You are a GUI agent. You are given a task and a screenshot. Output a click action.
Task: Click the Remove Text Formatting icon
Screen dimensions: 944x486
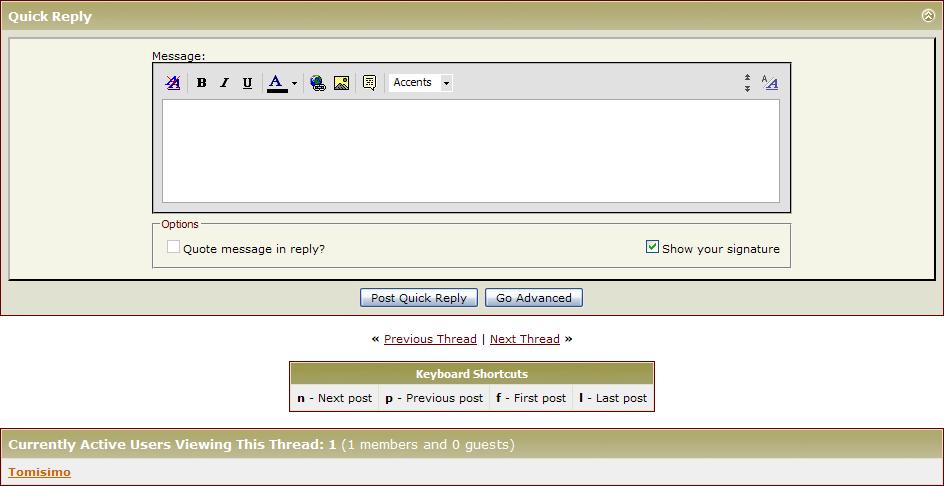pyautogui.click(x=173, y=83)
